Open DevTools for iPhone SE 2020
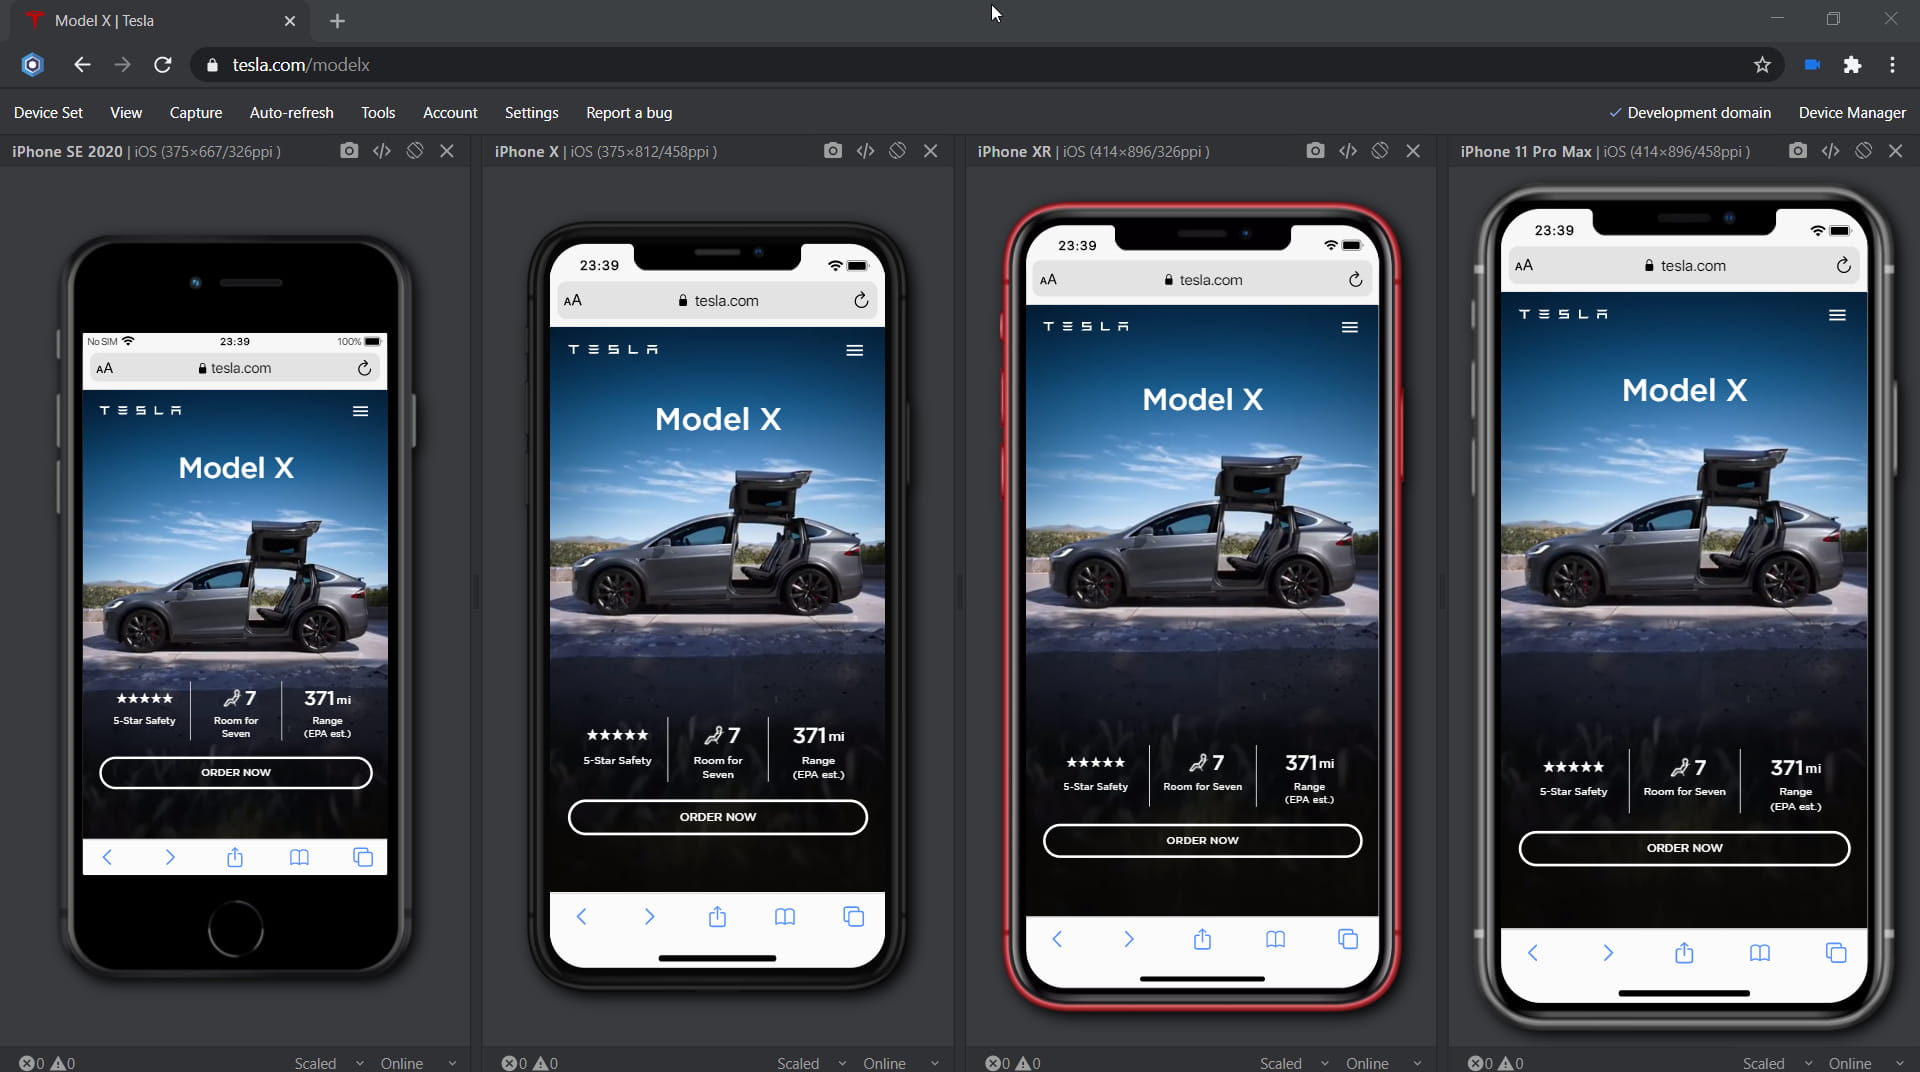This screenshot has height=1072, width=1920. click(x=382, y=151)
